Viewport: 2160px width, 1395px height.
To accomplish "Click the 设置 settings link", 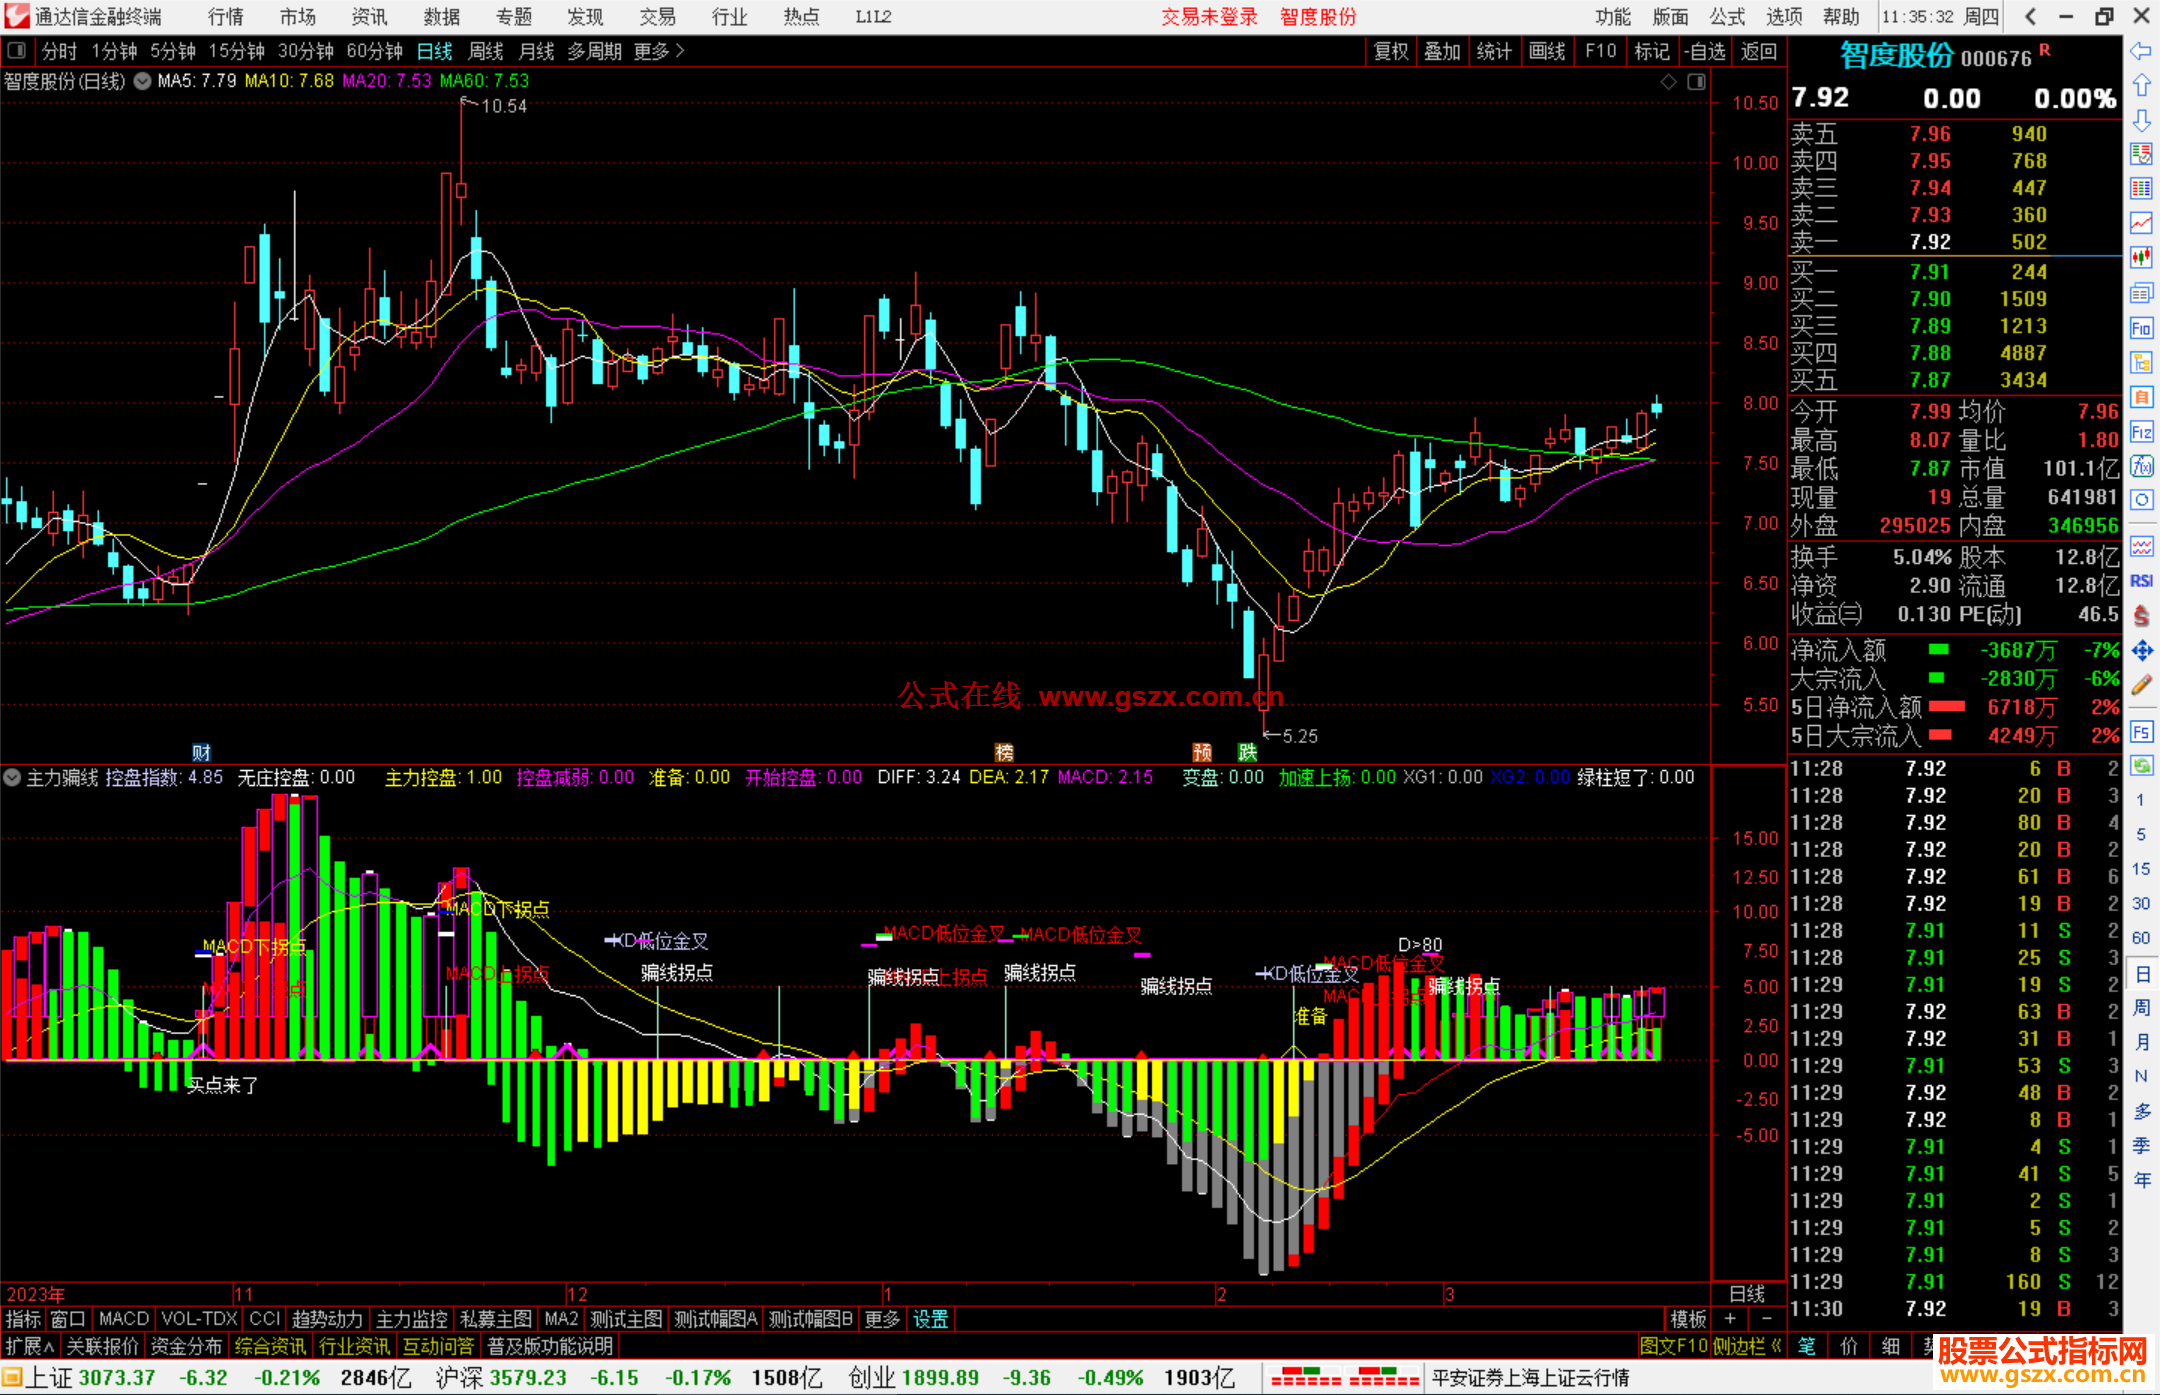I will point(930,1319).
